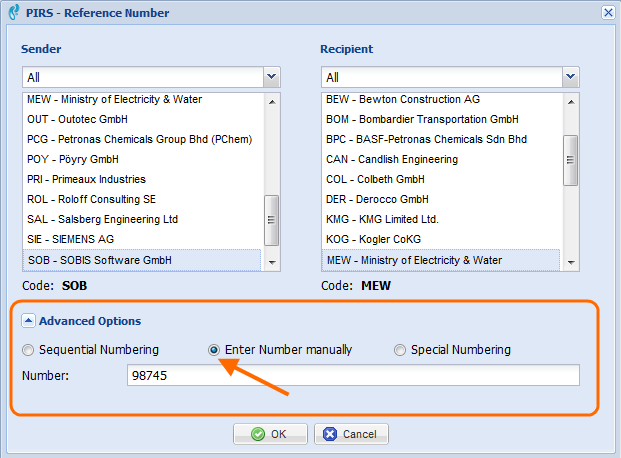Open the Sender filter dropdown

tap(271, 77)
